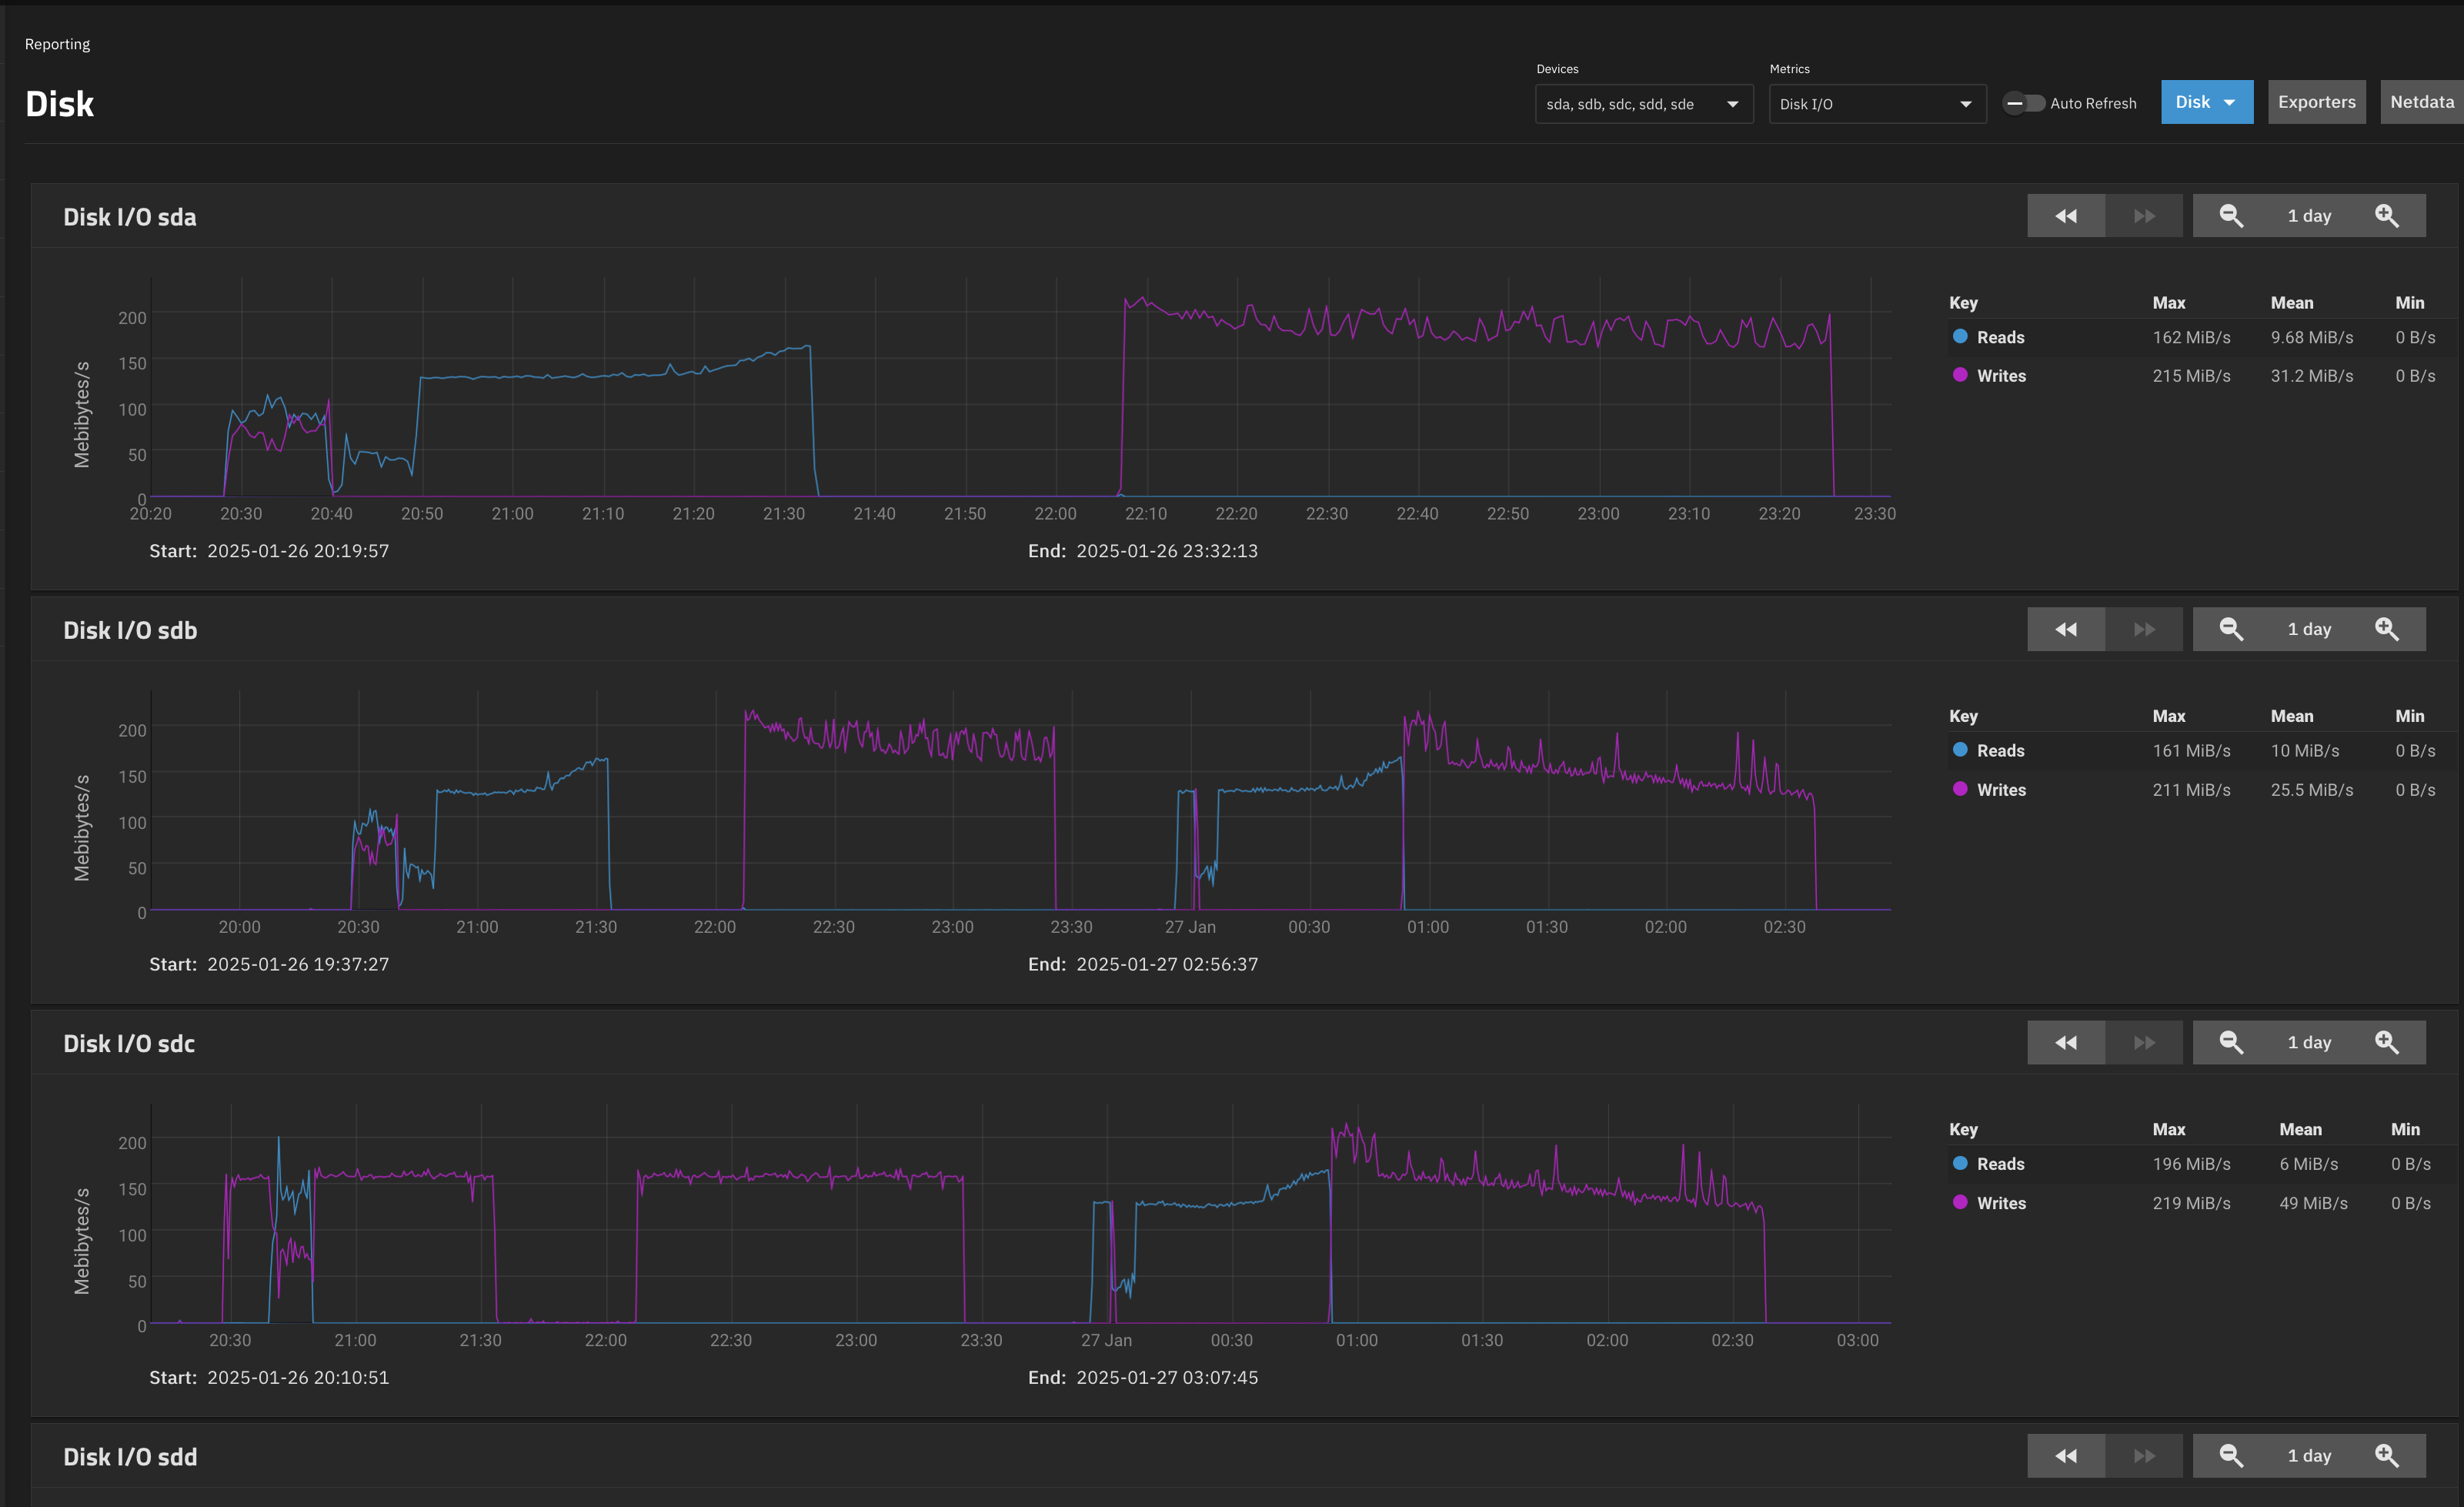Click the Disk I/O sdb heading

point(130,630)
